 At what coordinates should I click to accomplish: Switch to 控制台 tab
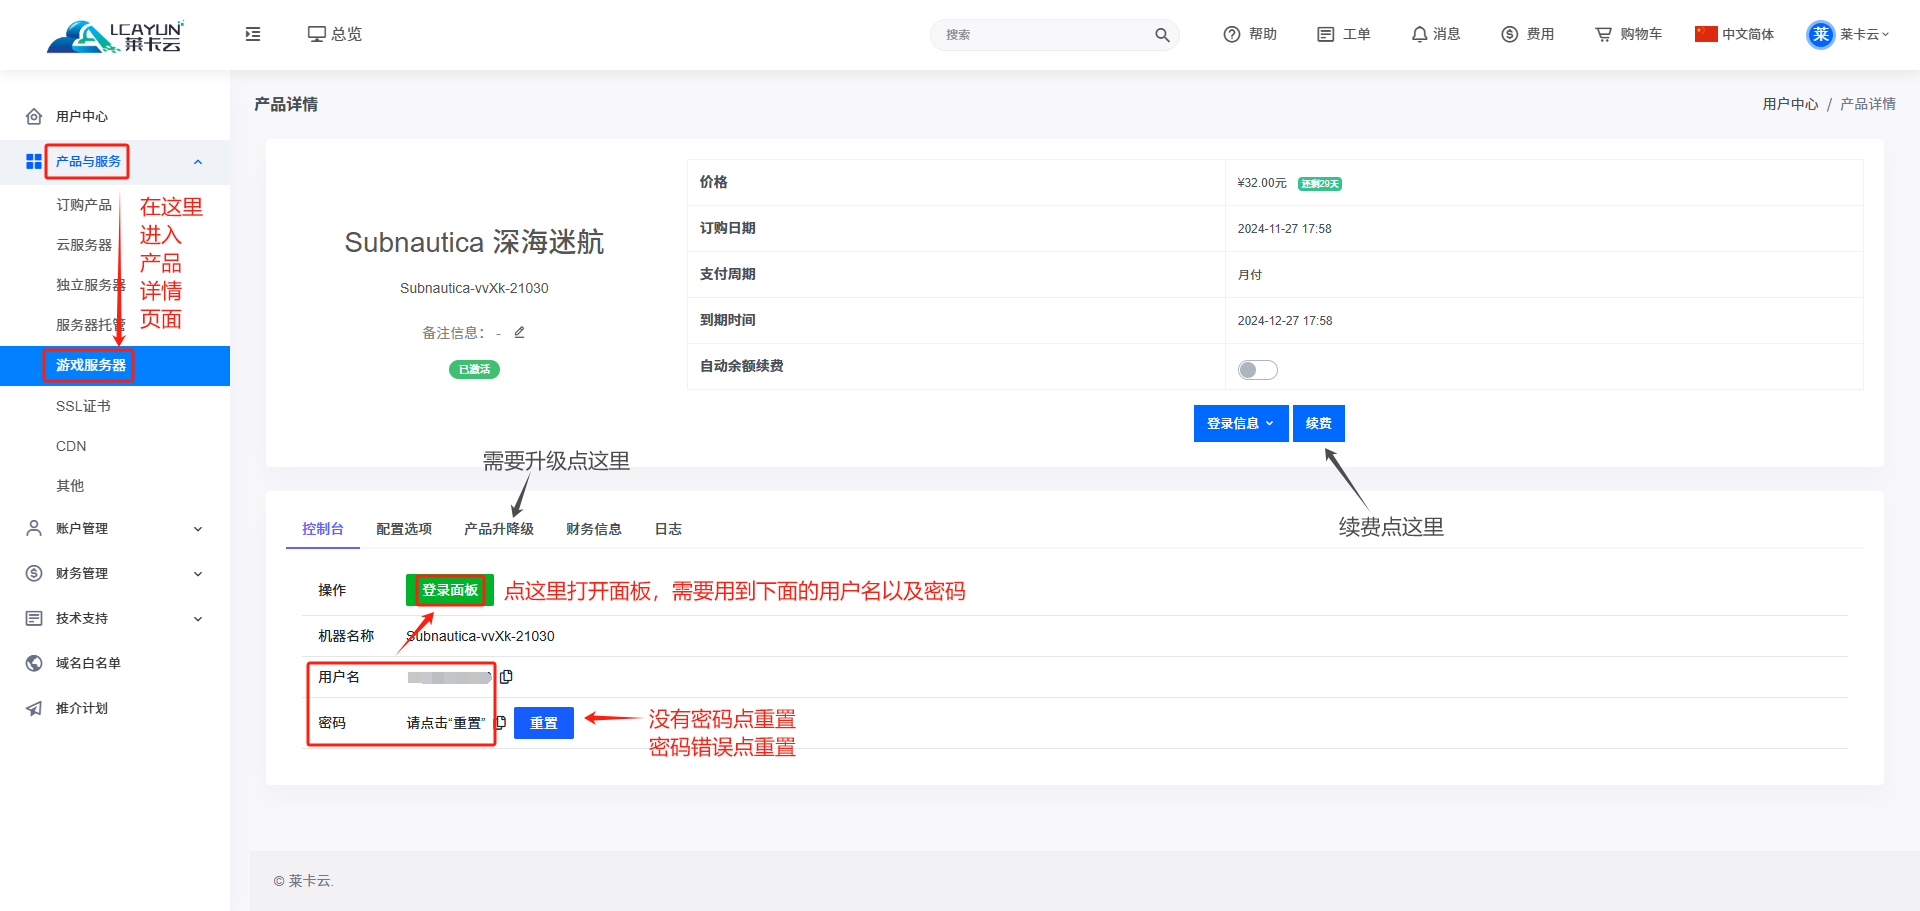[x=323, y=528]
